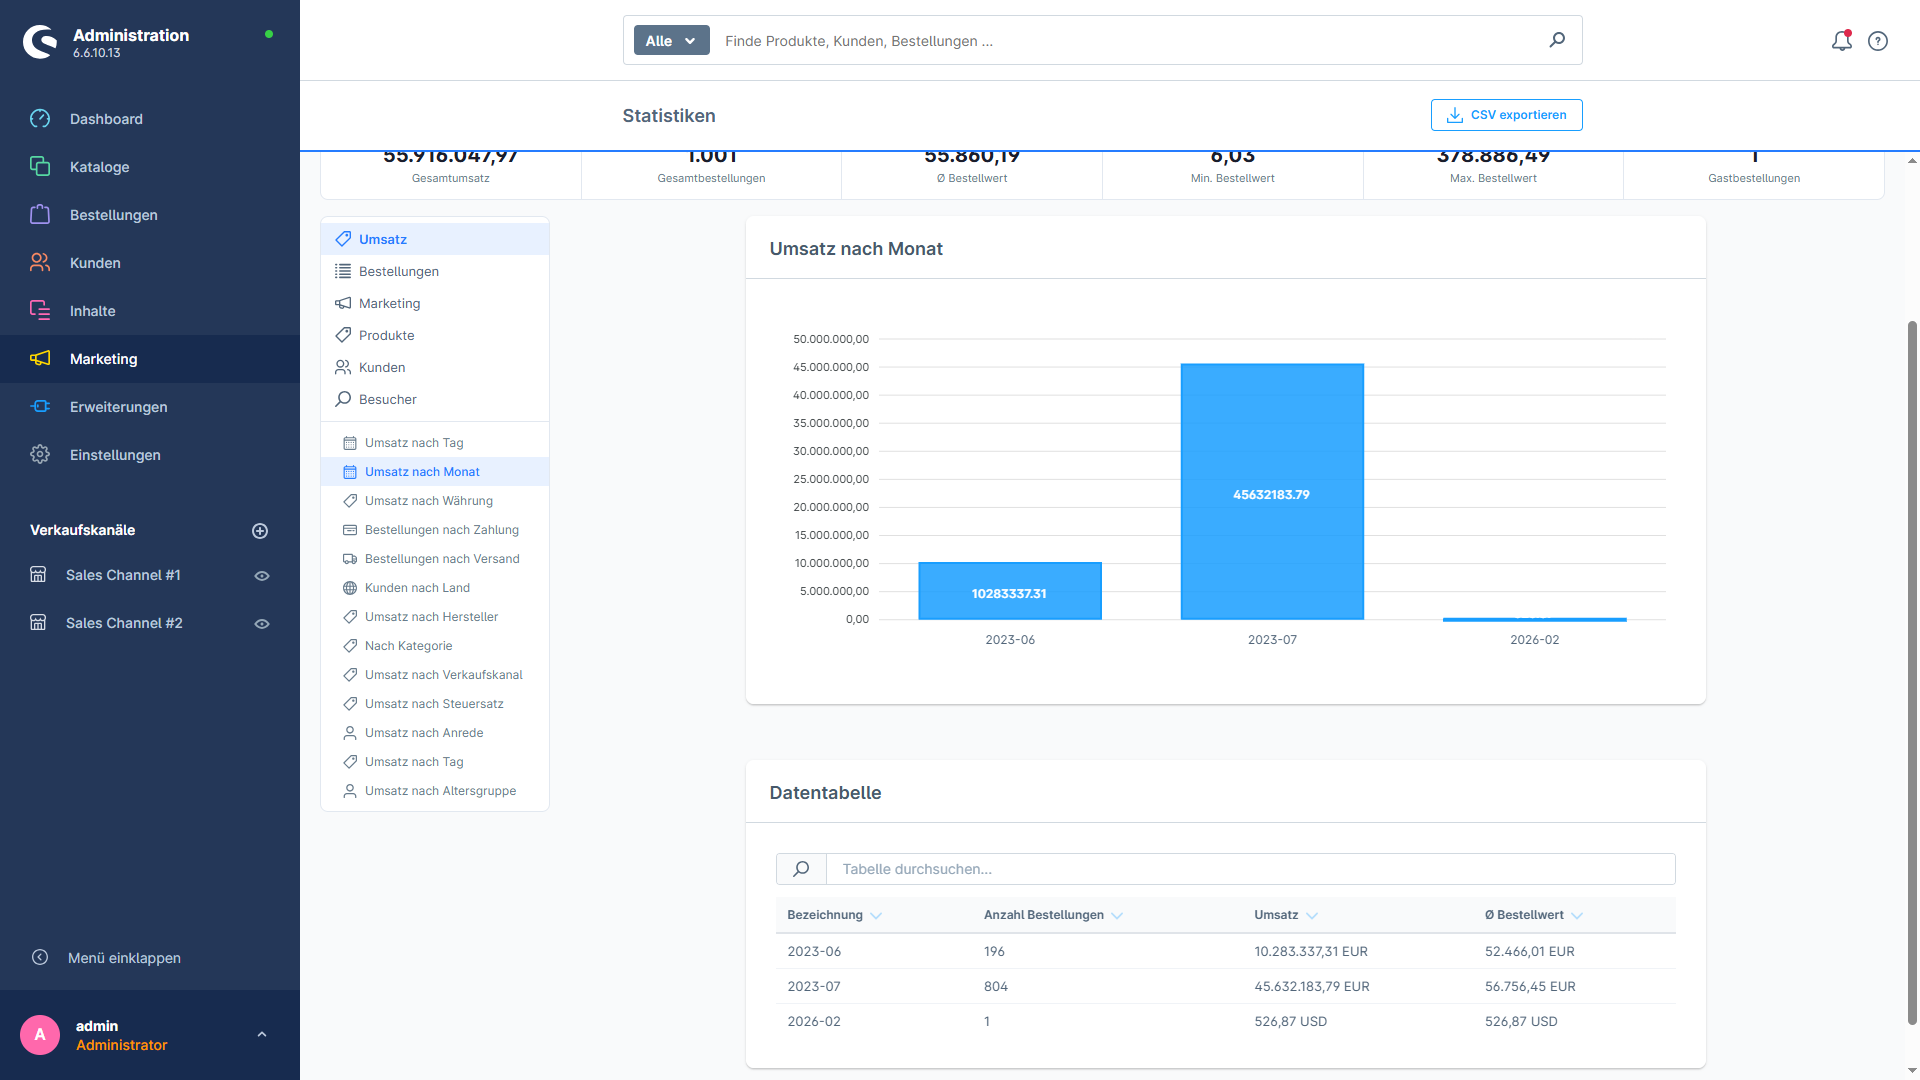Screen dimensions: 1920x1080
Task: Collapse the admin user menu chevron
Action: pos(262,1034)
